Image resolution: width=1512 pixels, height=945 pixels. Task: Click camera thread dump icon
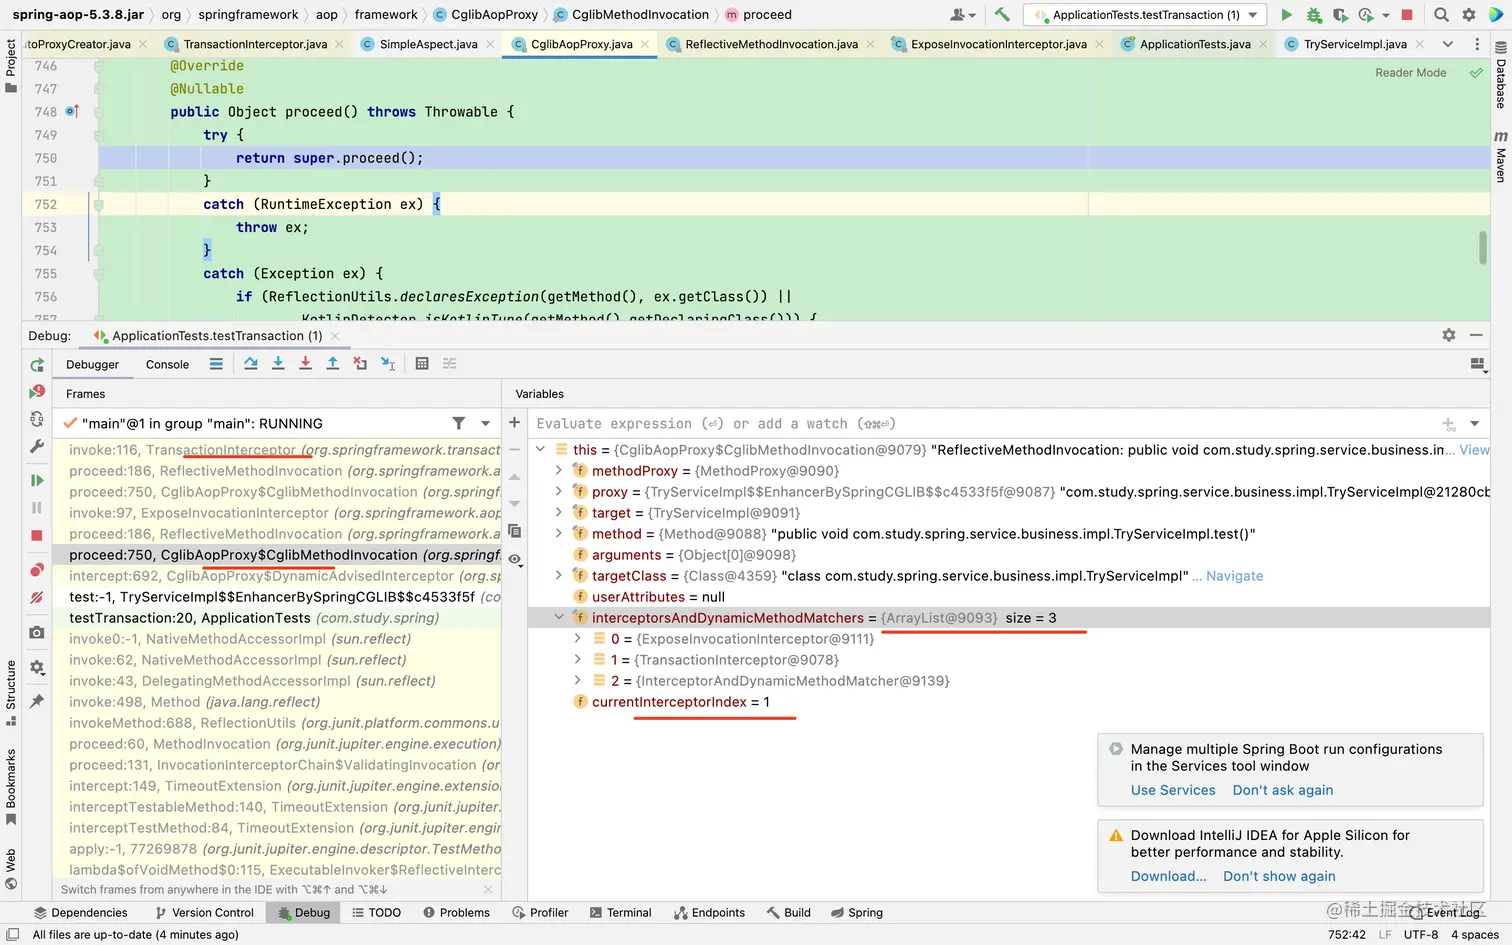pos(37,632)
